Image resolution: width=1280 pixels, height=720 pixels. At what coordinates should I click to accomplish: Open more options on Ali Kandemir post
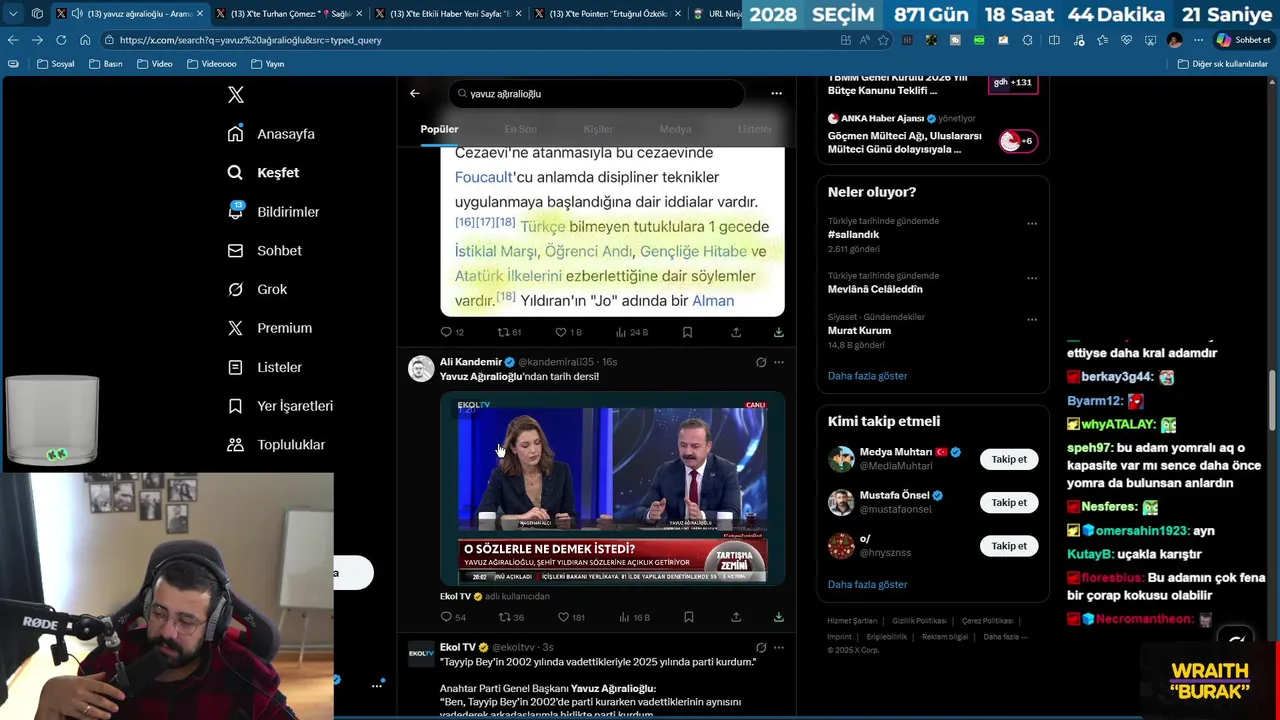click(x=779, y=362)
